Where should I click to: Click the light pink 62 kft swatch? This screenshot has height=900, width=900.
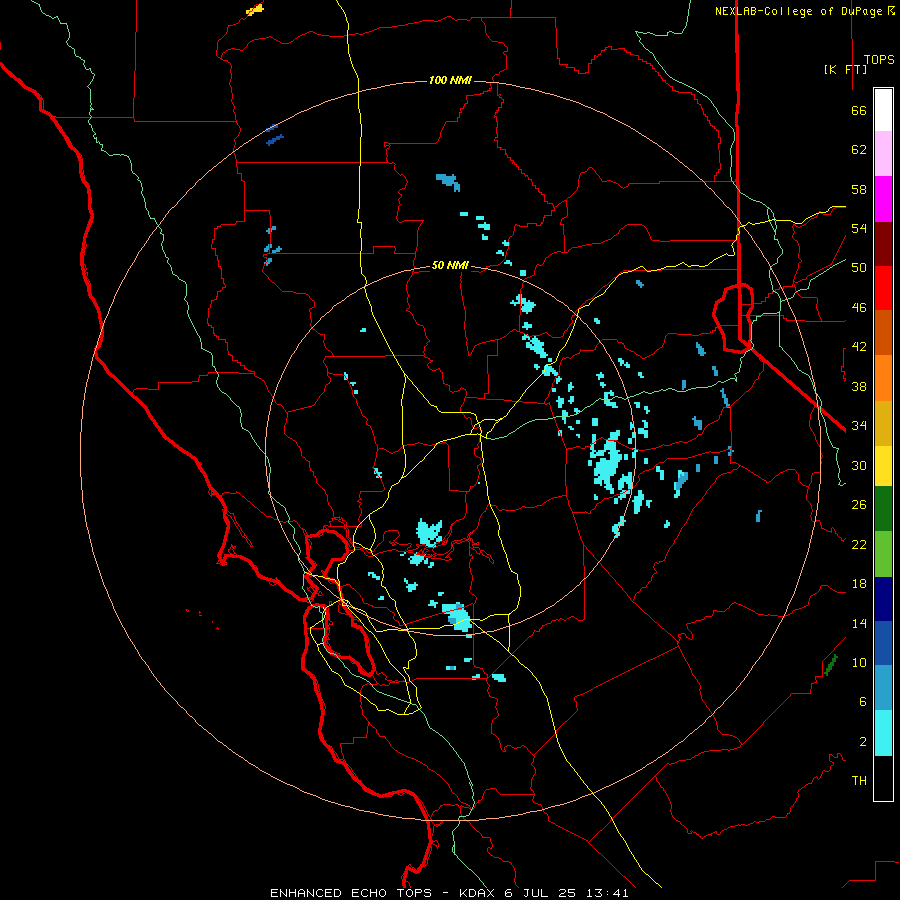pyautogui.click(x=883, y=153)
